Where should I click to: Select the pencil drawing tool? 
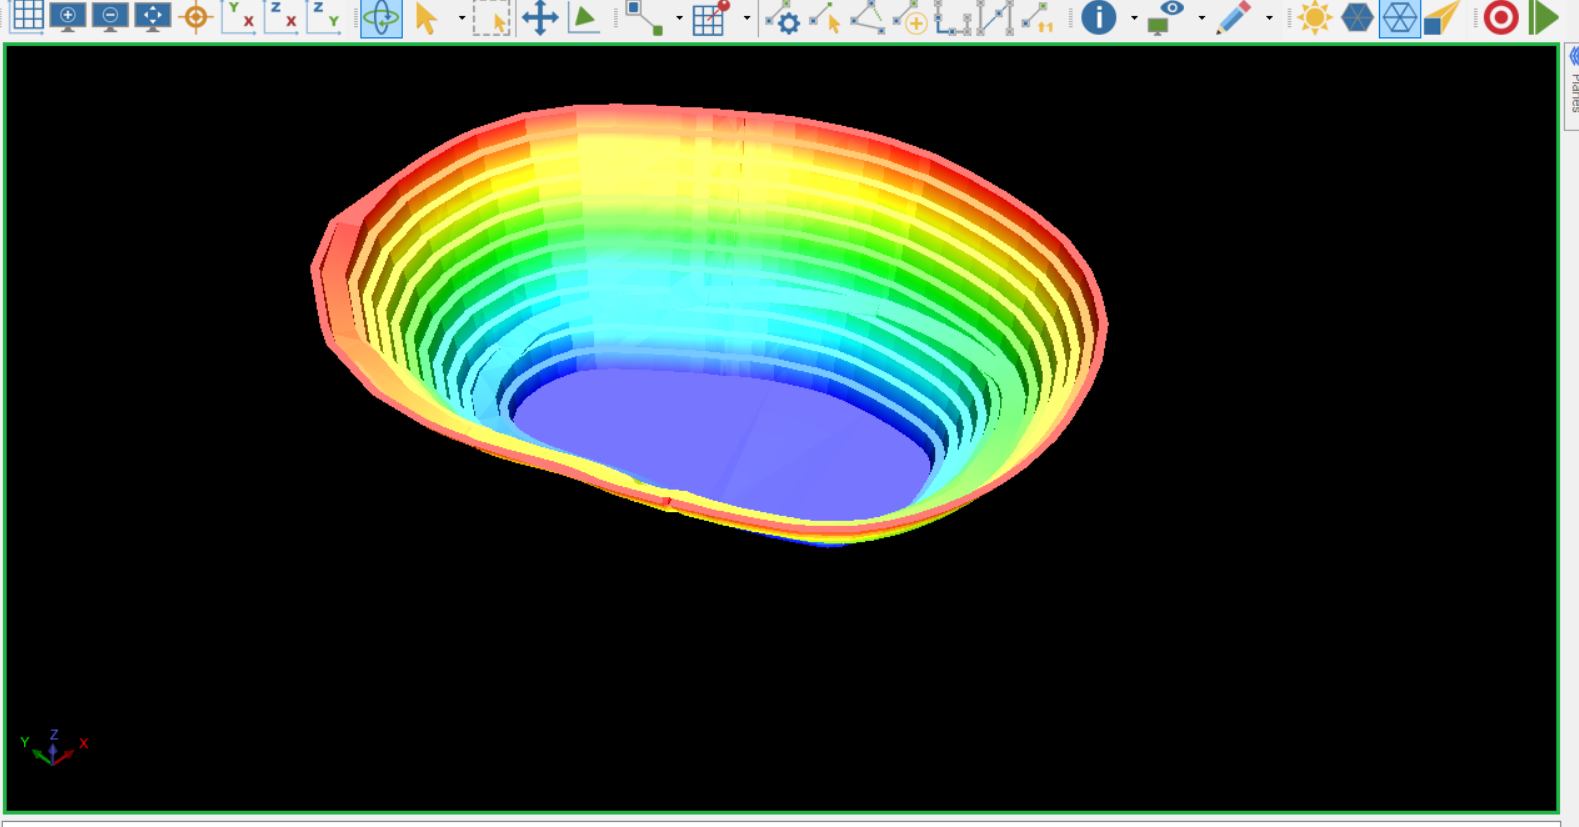[1233, 18]
